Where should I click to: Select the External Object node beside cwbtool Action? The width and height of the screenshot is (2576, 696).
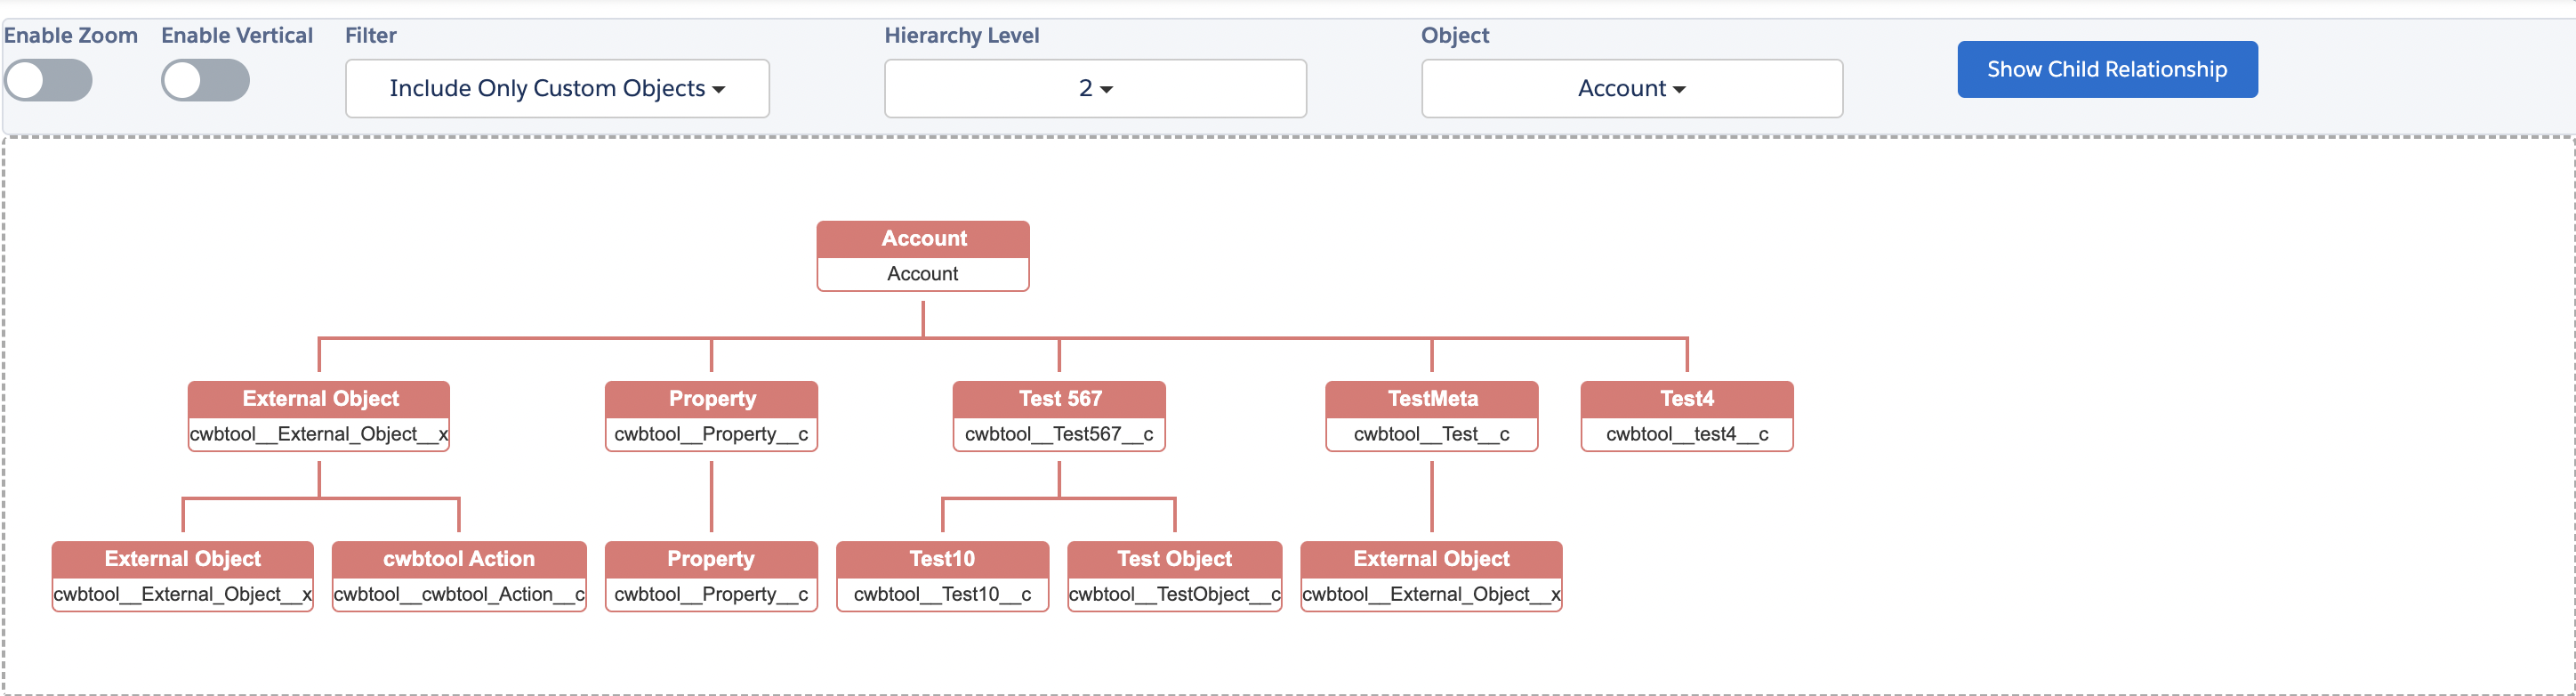coord(183,576)
